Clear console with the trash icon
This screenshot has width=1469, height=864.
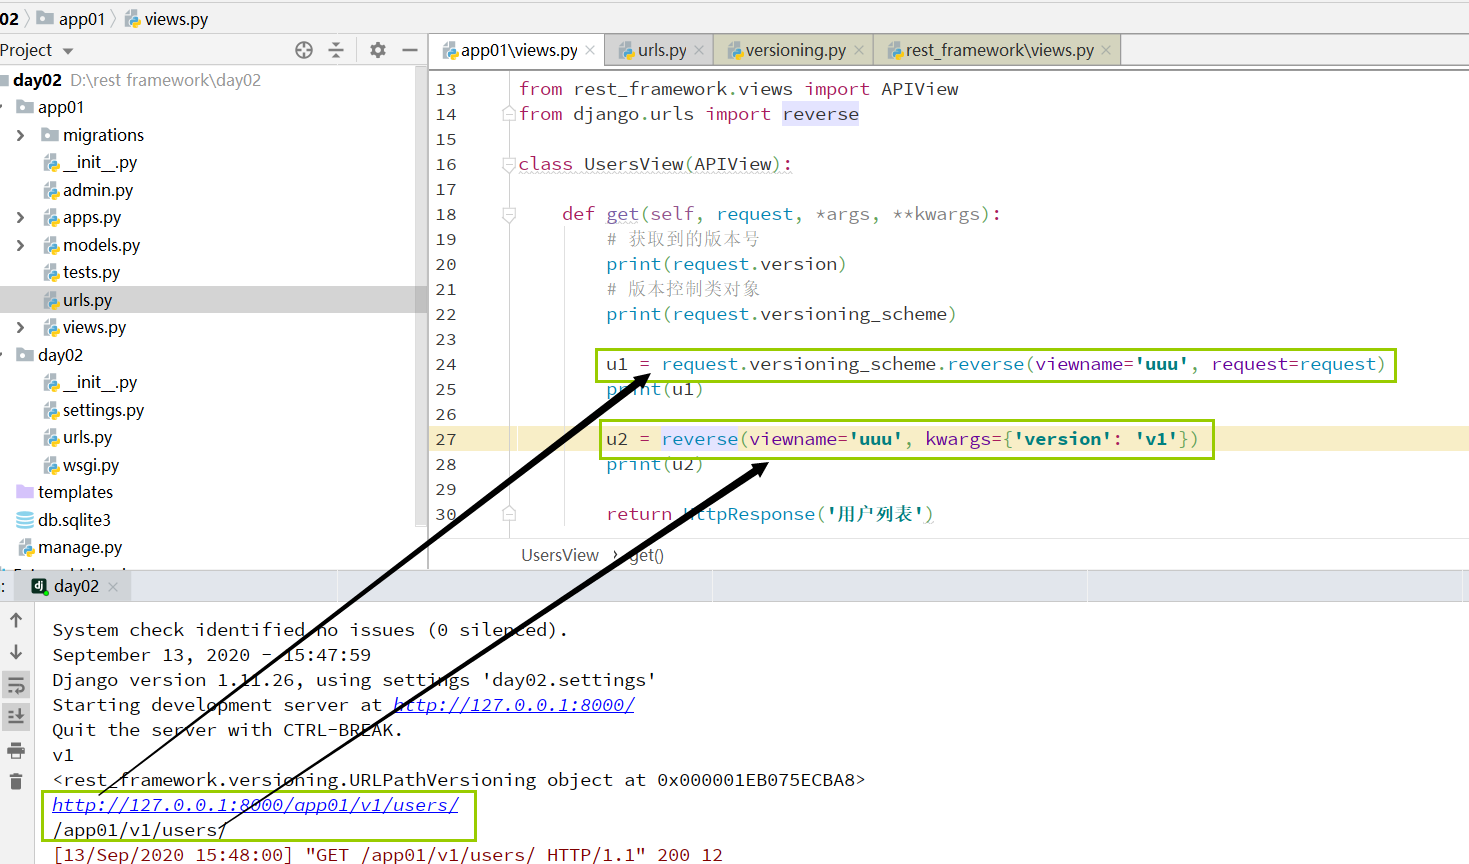[16, 781]
